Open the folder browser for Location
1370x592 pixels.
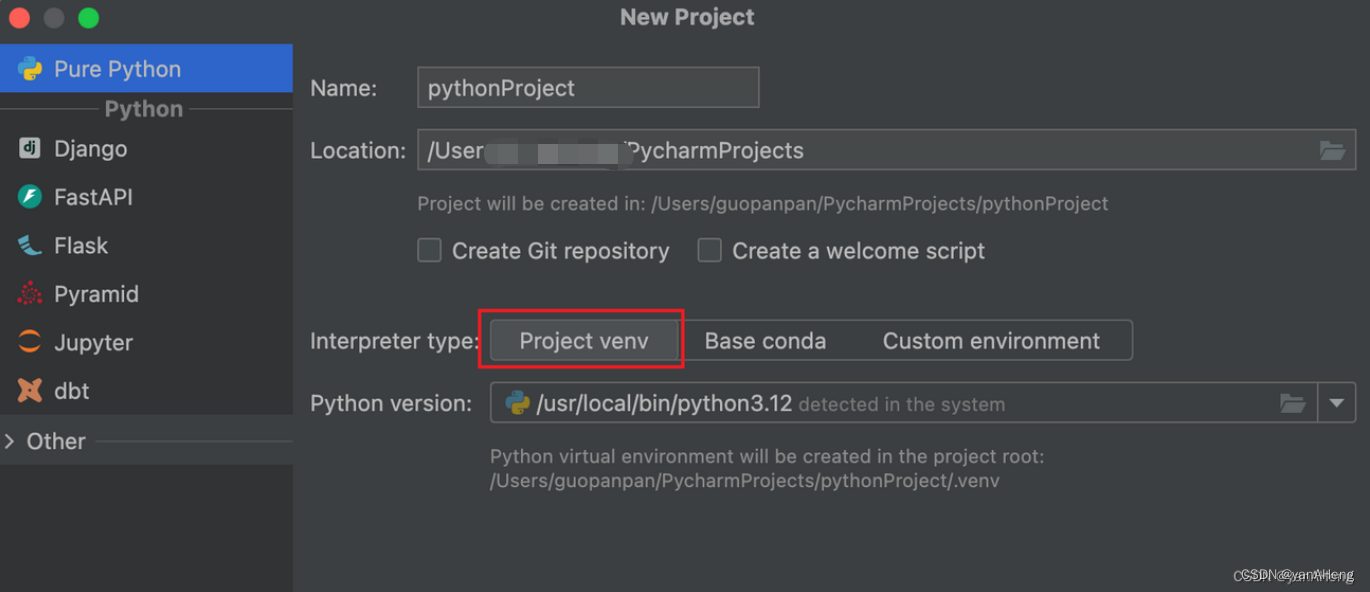coord(1332,150)
